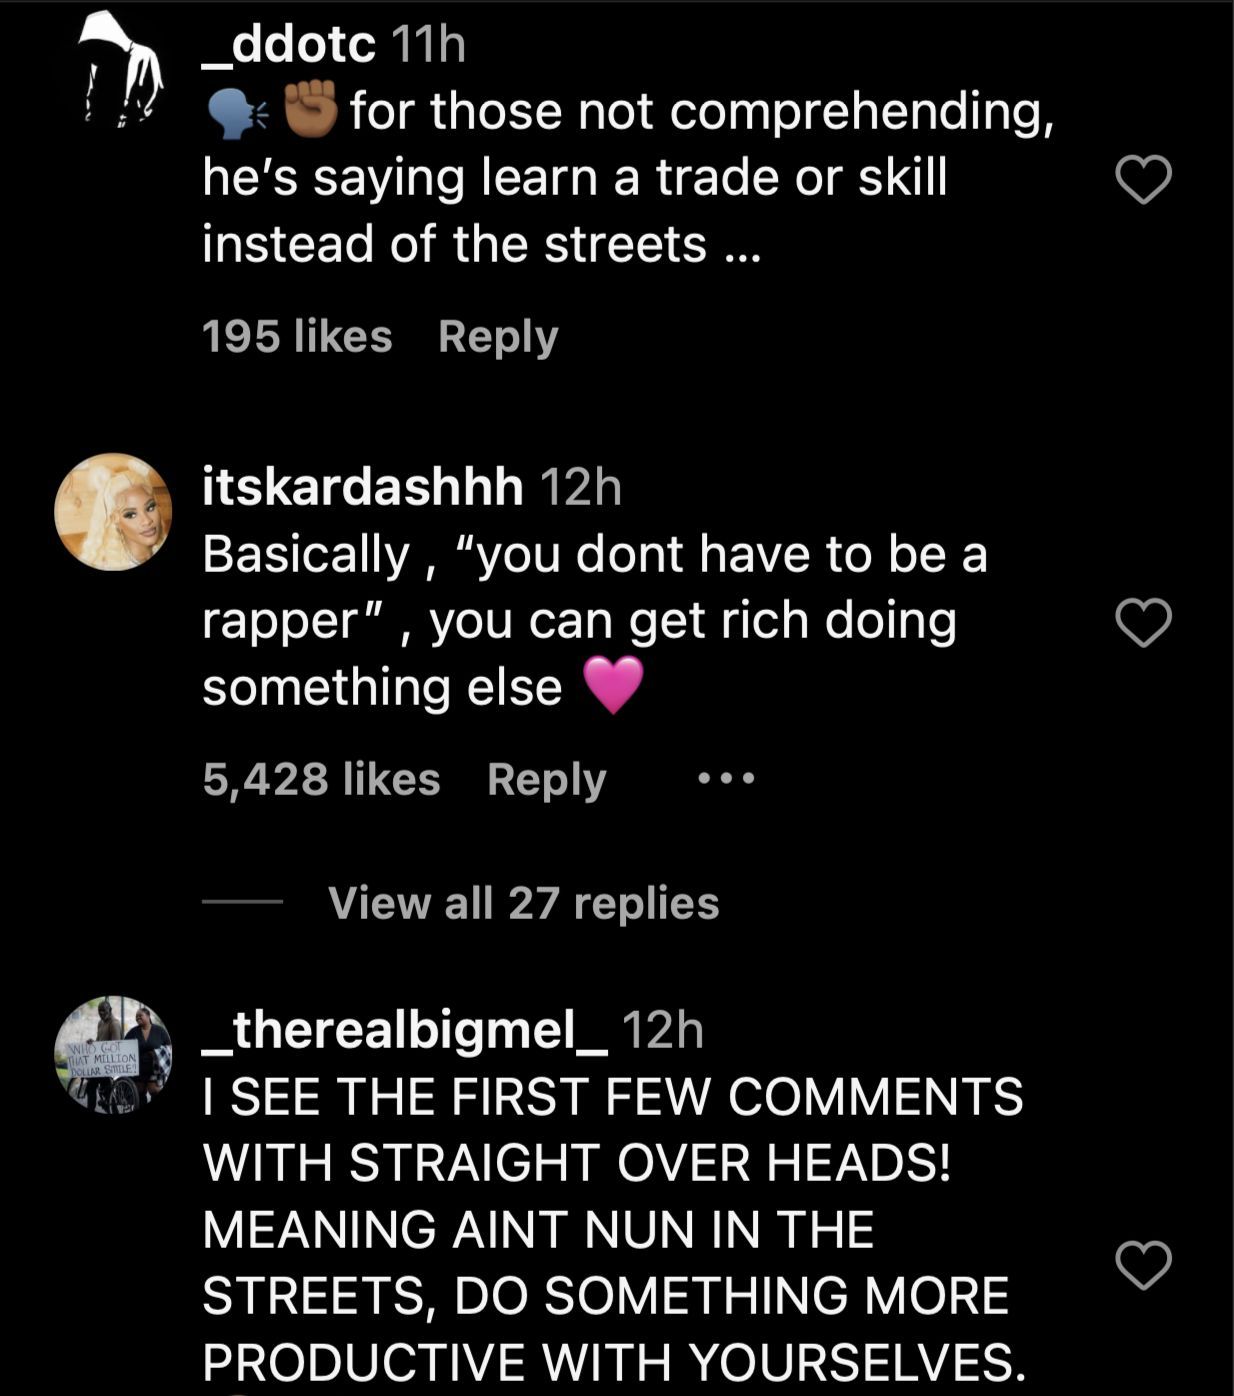View the 5,428 likes list

tap(321, 780)
